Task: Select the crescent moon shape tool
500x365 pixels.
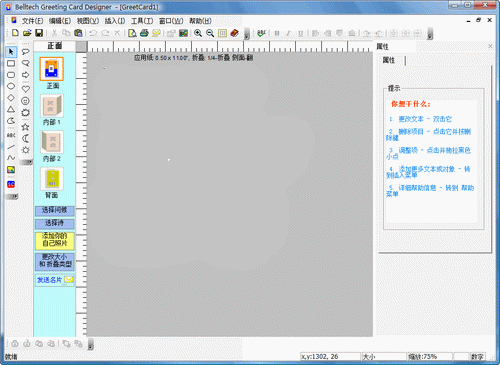Action: 25,139
